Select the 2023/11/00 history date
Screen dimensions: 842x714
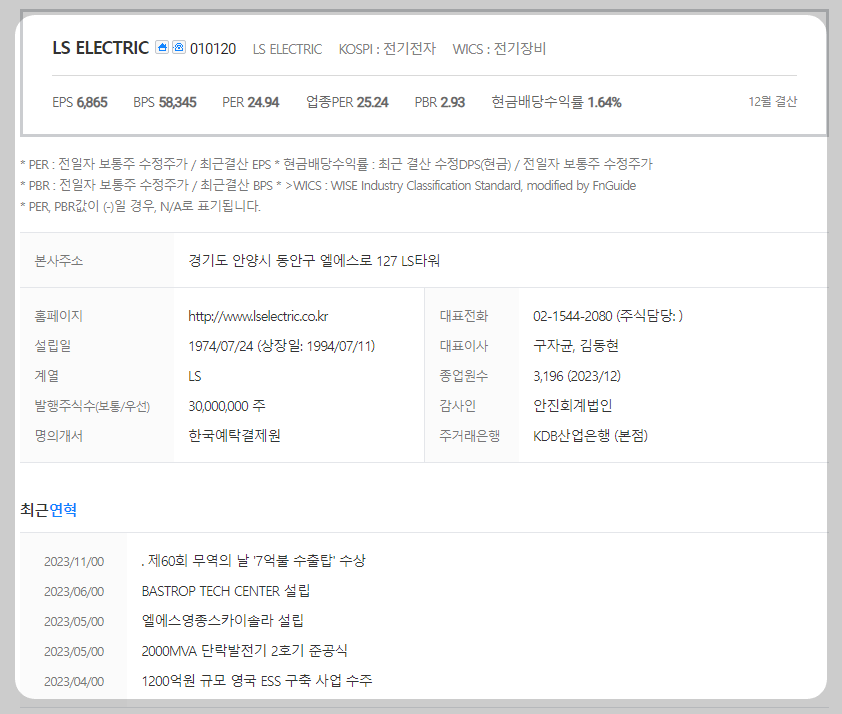click(x=74, y=562)
